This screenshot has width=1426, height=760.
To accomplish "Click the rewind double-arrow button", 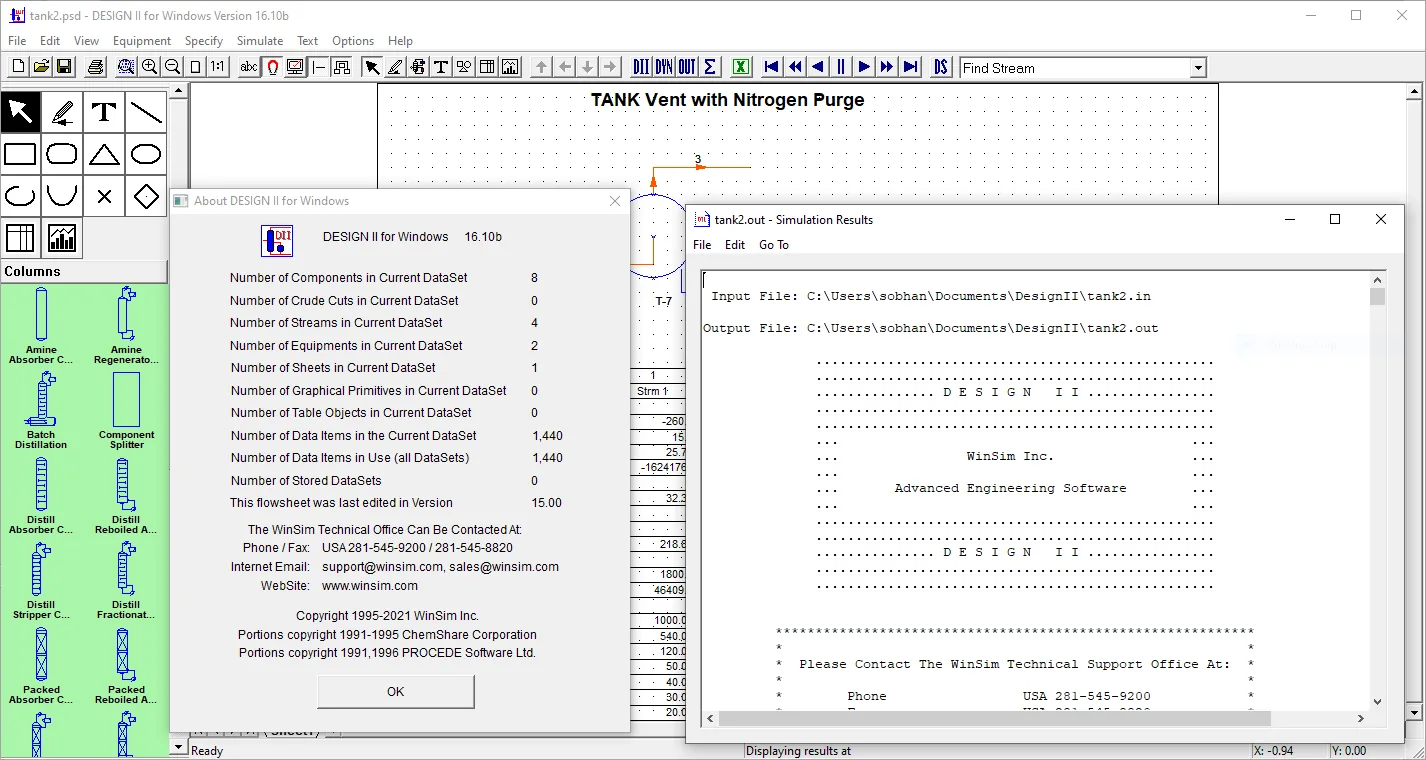I will tap(795, 67).
